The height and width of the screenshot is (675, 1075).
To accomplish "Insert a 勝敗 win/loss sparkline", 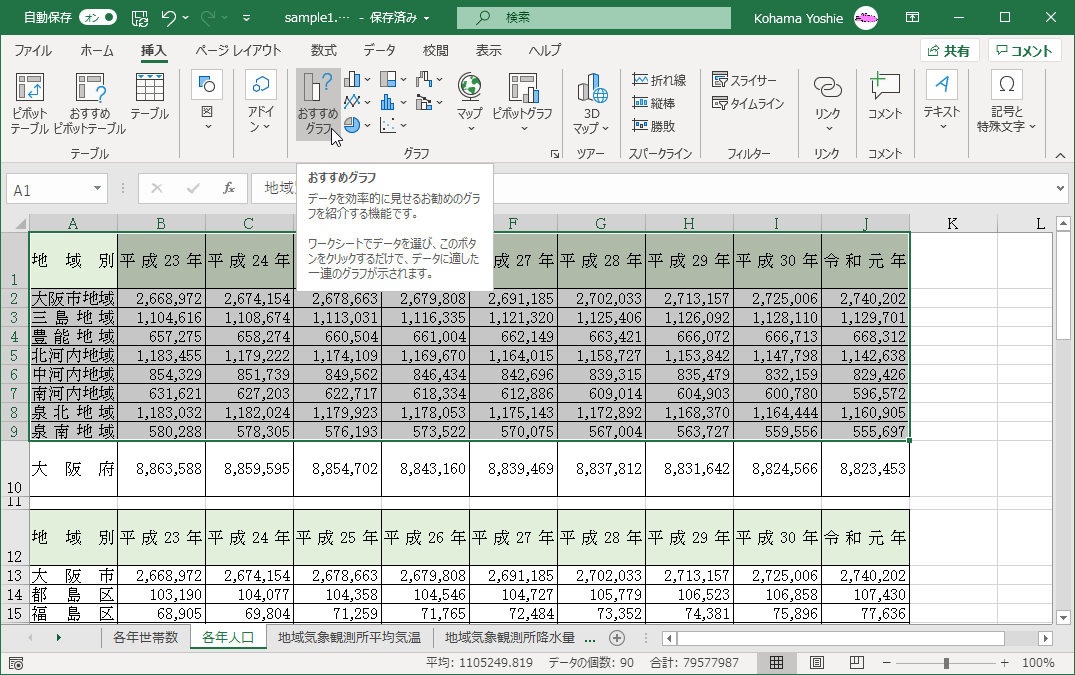I will [x=653, y=126].
